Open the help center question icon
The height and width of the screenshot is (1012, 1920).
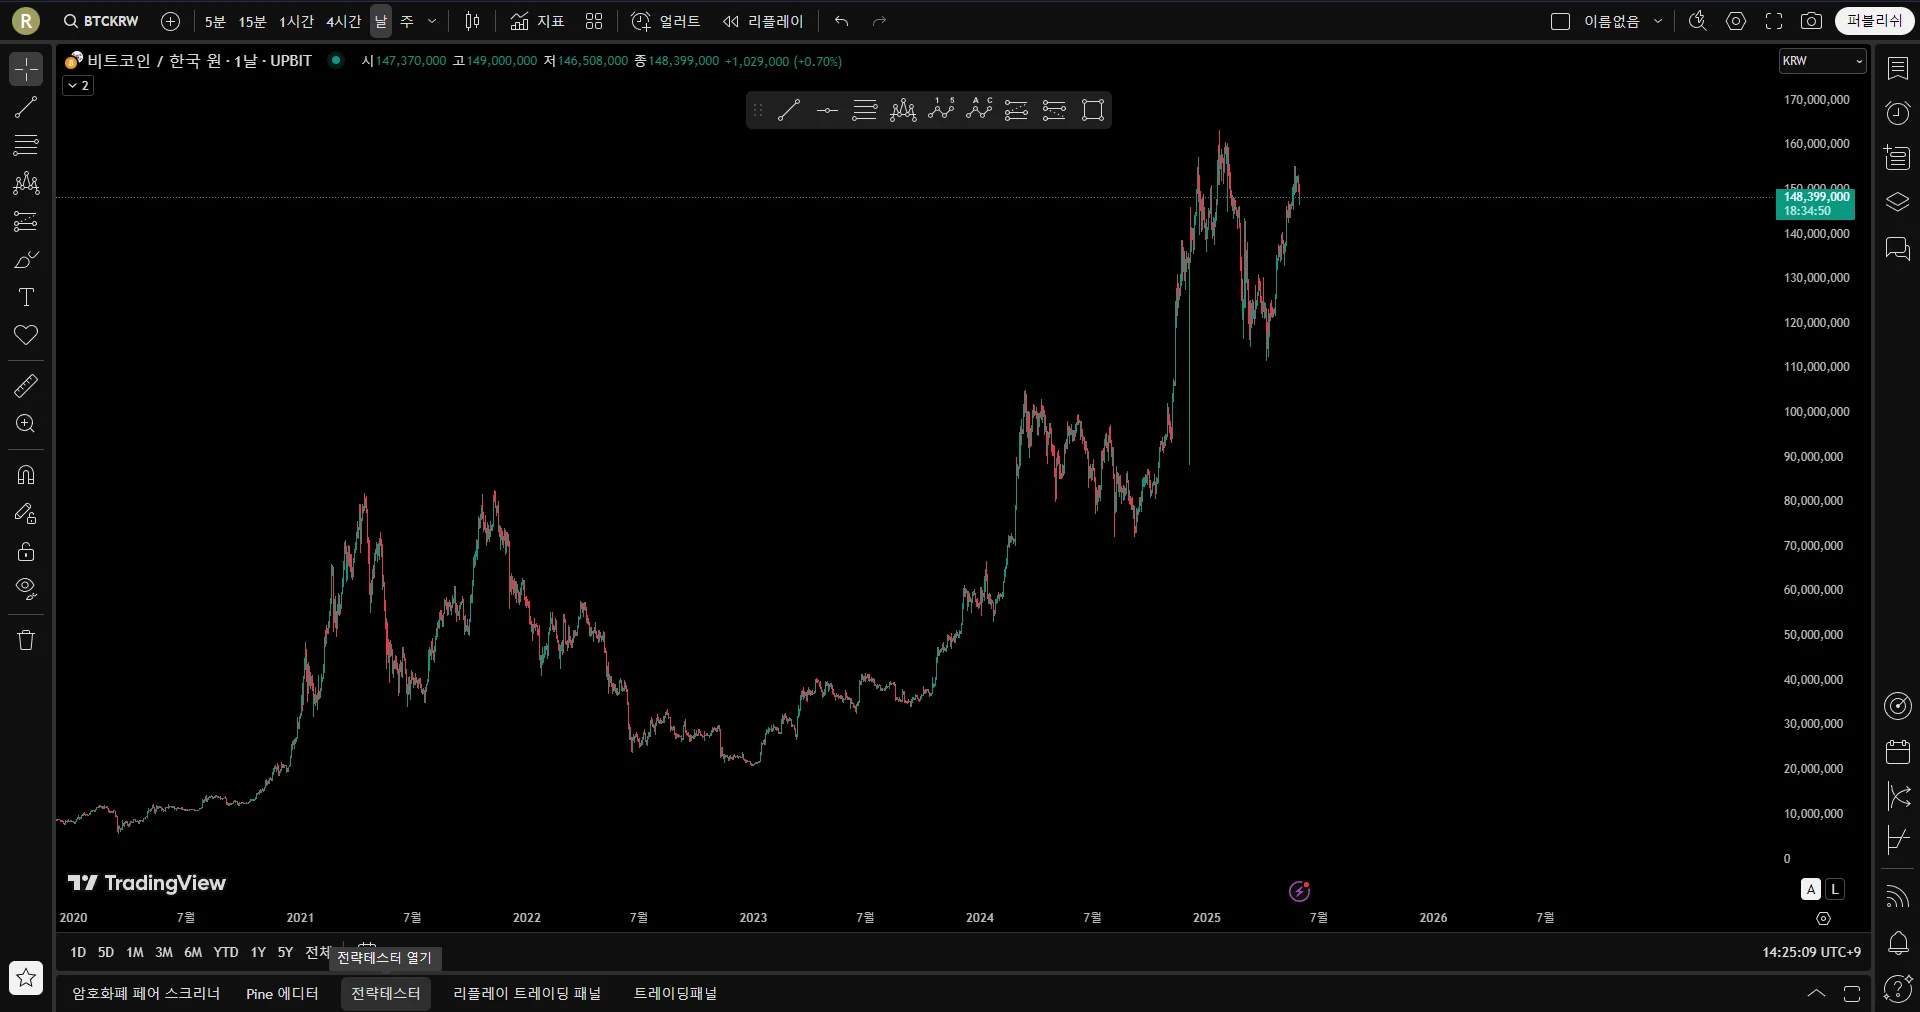pos(1897,988)
